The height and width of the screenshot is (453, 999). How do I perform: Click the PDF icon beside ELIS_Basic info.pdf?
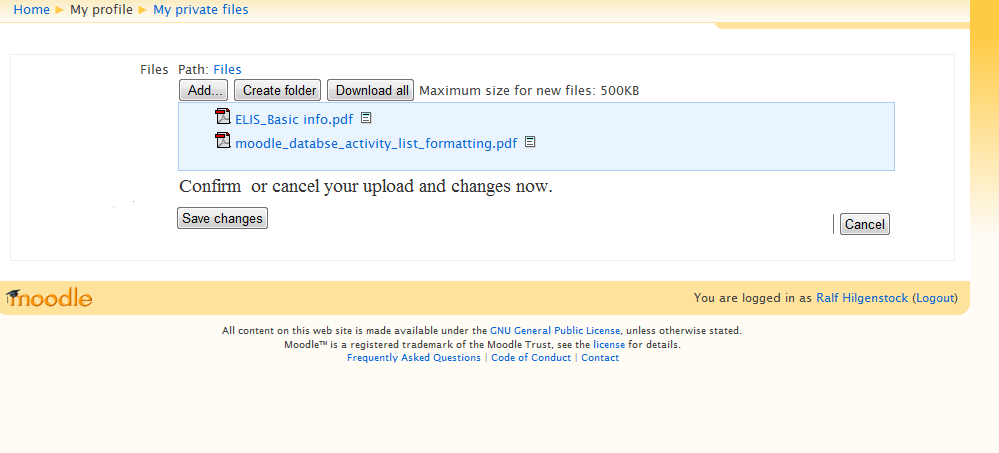click(x=223, y=117)
